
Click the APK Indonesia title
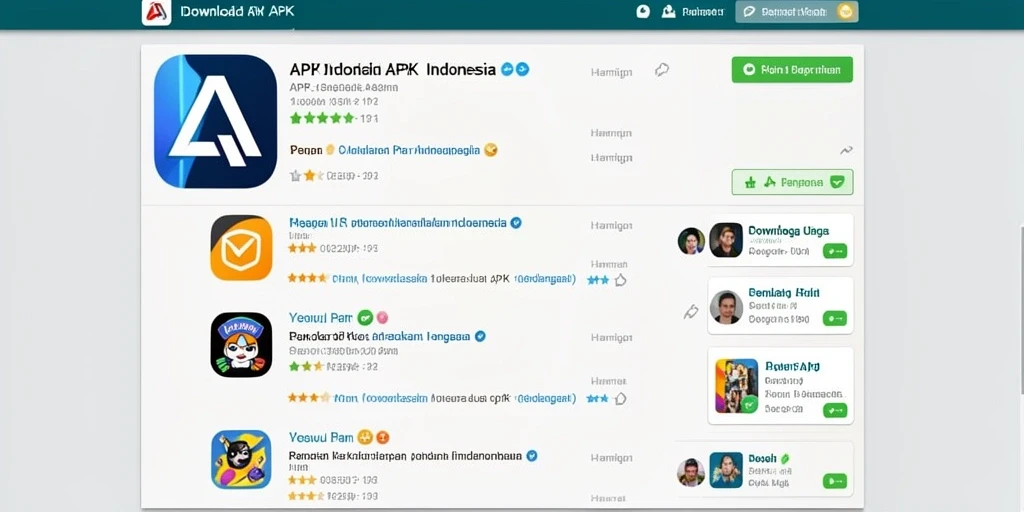pos(392,69)
